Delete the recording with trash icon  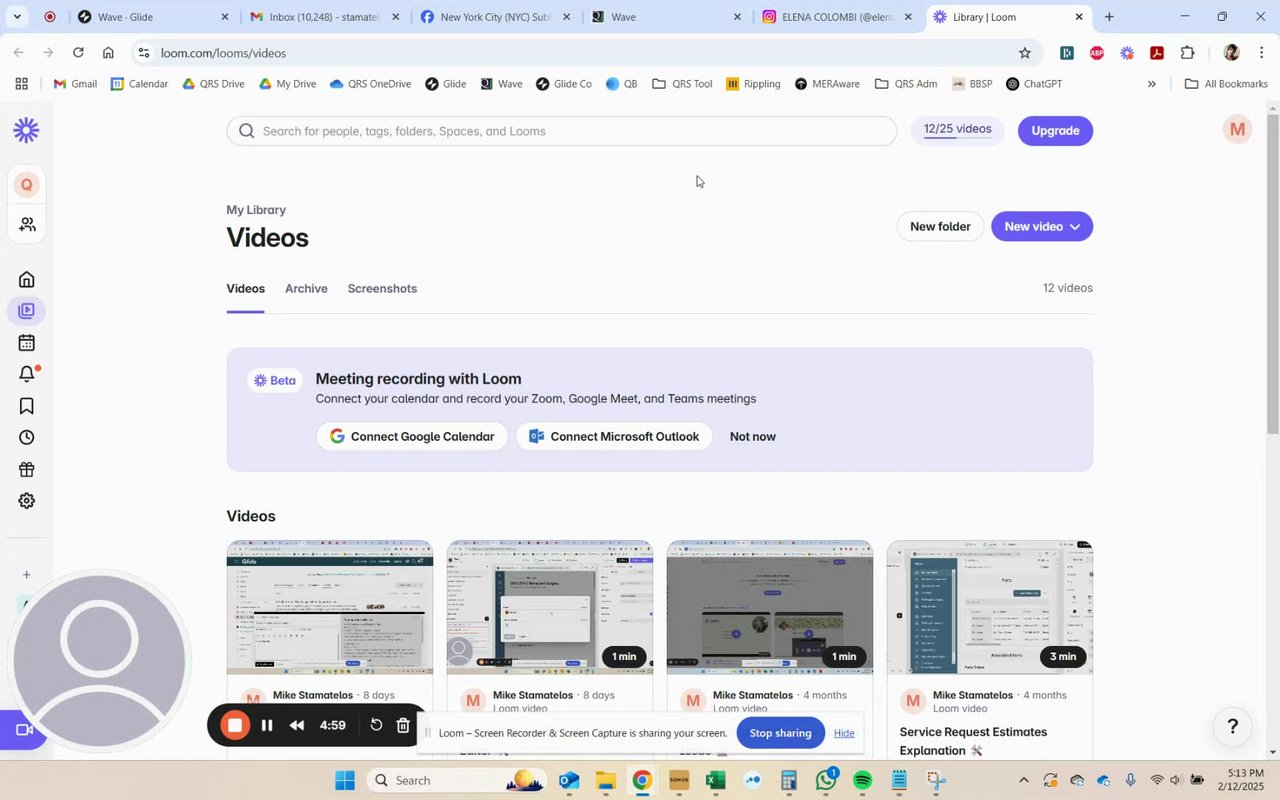click(403, 725)
